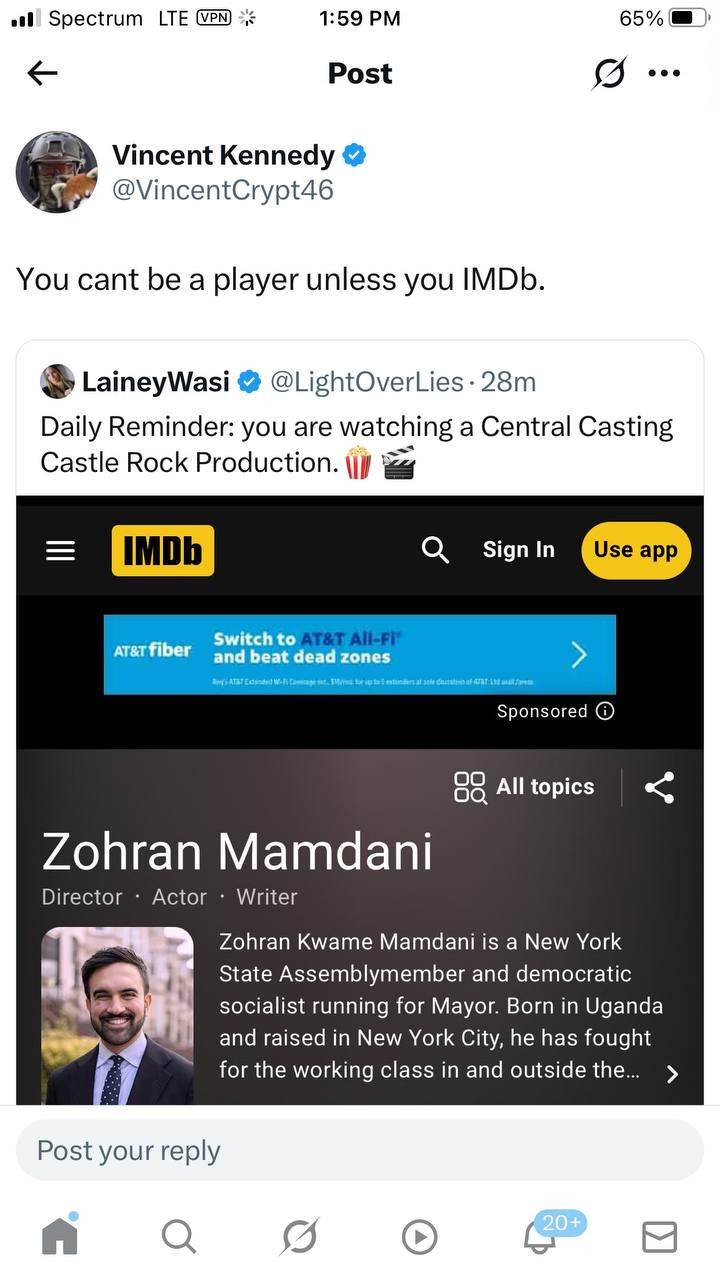Open the three-dot more options menu

[664, 73]
